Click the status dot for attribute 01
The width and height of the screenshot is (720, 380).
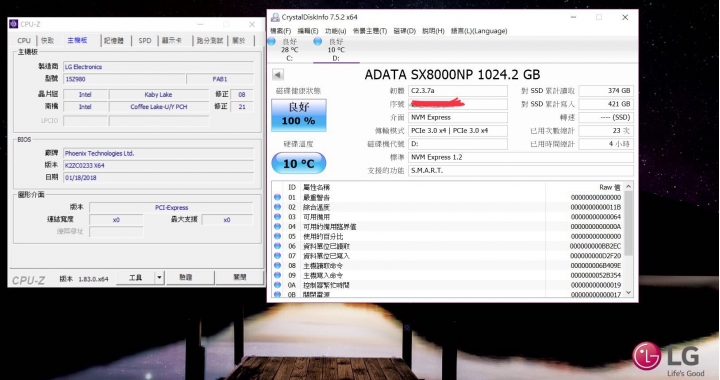point(277,197)
